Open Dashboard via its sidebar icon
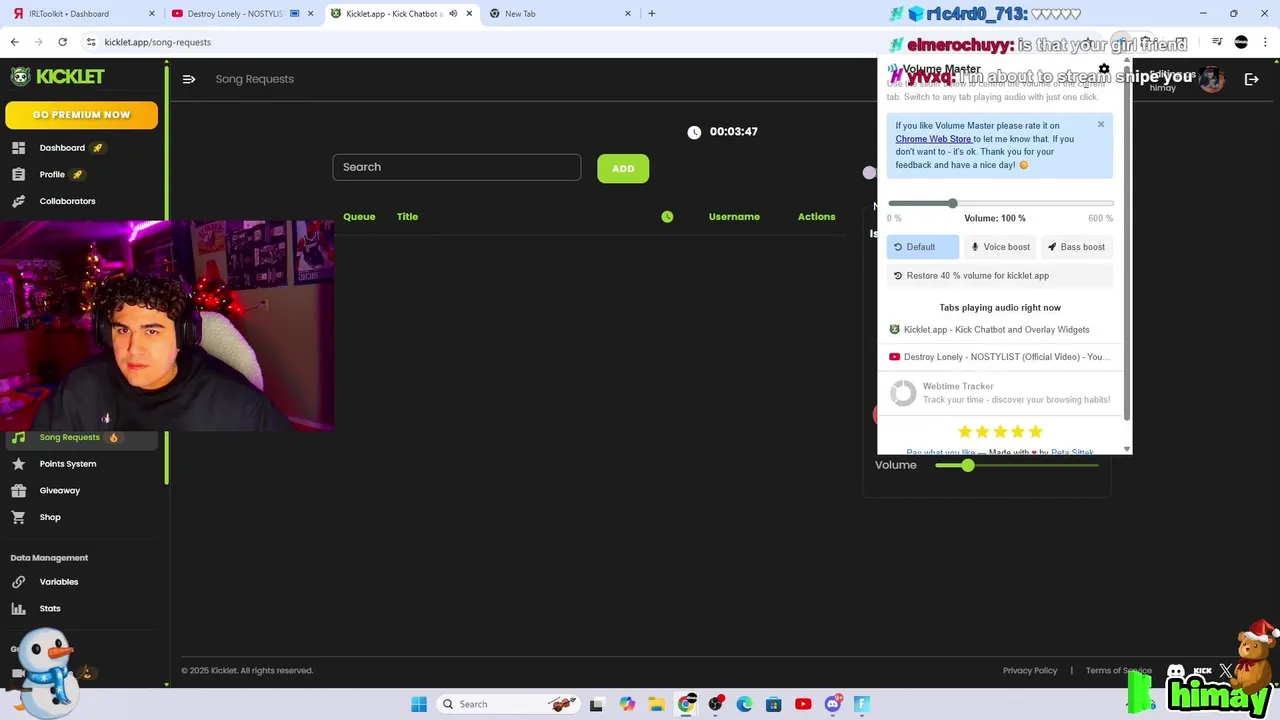Image resolution: width=1280 pixels, height=720 pixels. (18, 148)
